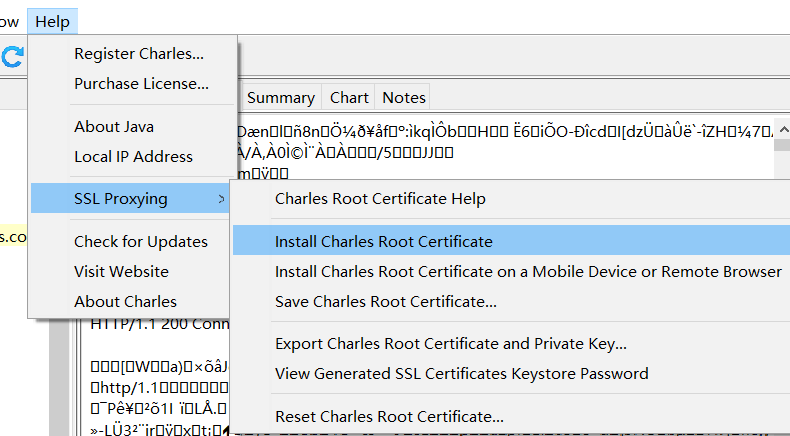This screenshot has width=790, height=436.
Task: Click the refresh arrow toolbar icon
Action: point(12,56)
